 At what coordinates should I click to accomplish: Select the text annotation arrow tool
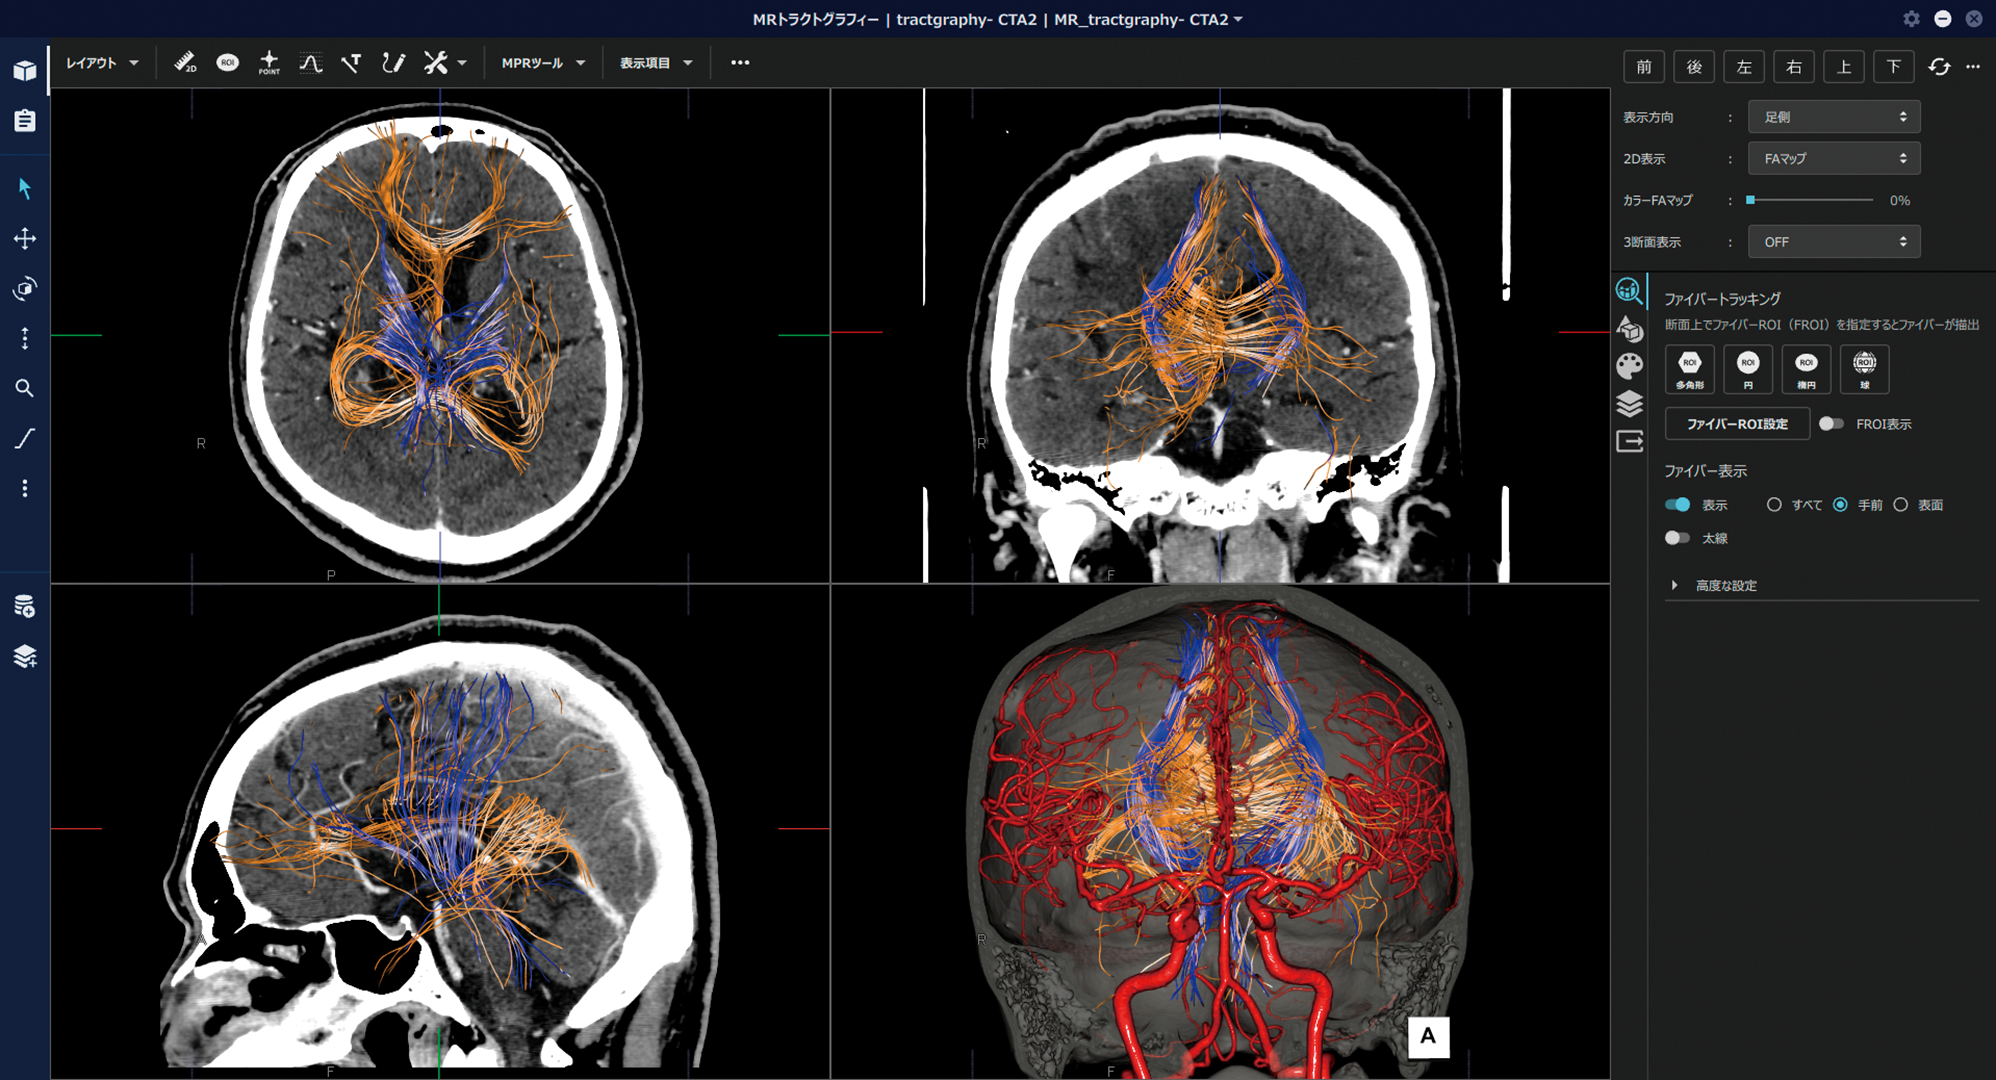(351, 63)
